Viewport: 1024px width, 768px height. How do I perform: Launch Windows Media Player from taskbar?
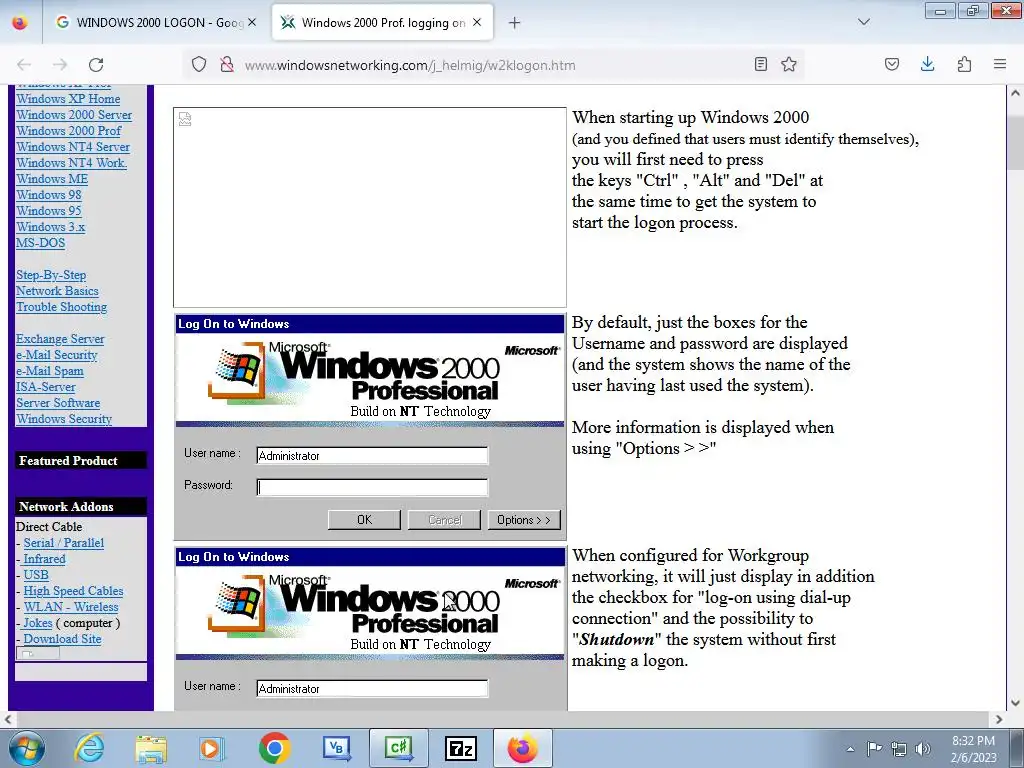click(x=212, y=748)
